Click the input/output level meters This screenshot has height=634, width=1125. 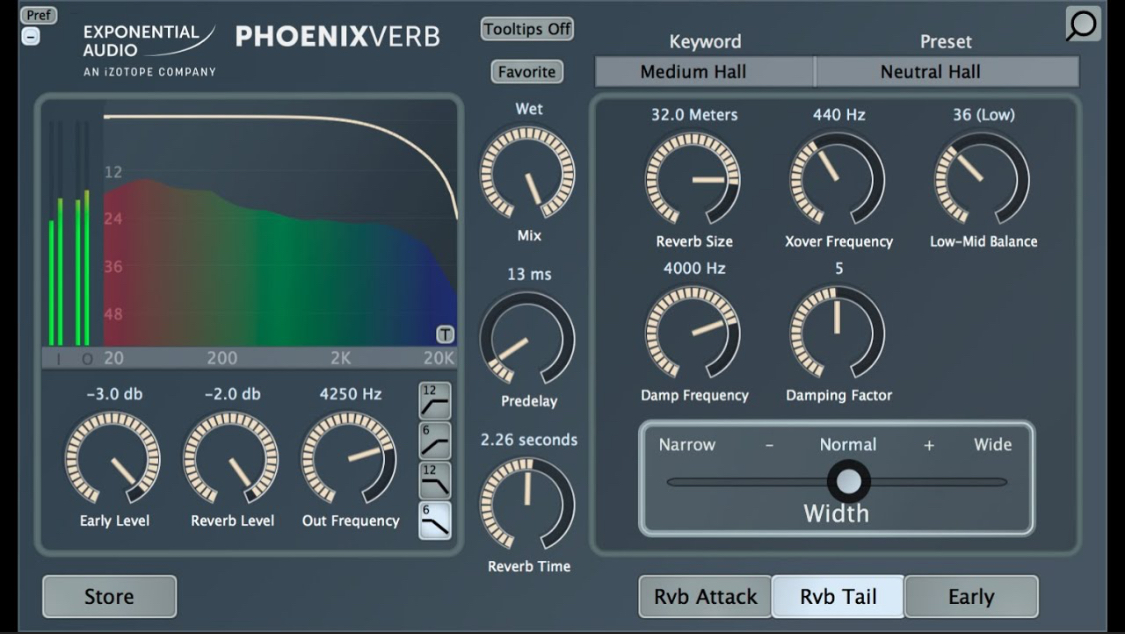(x=70, y=233)
